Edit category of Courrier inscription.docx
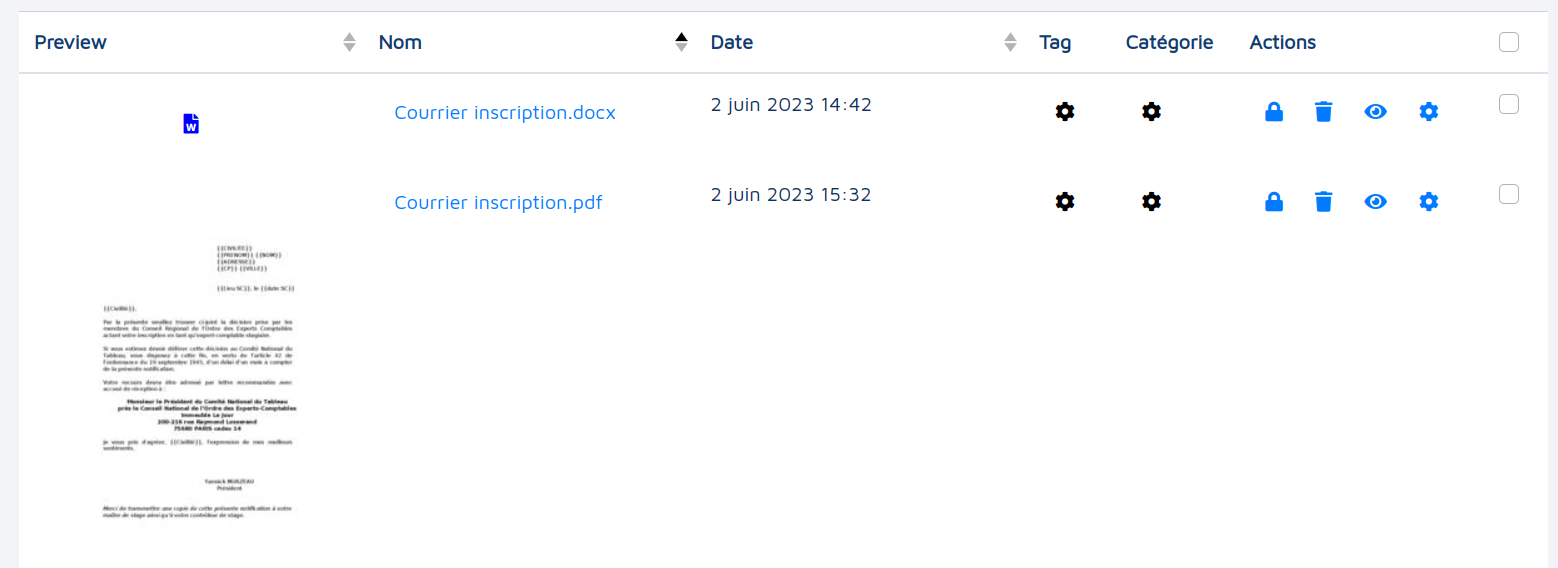The width and height of the screenshot is (1558, 568). pos(1152,112)
